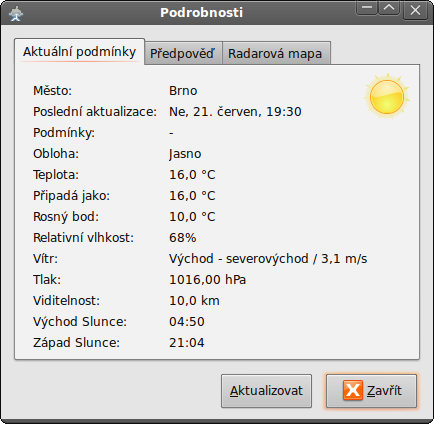Click the temperature value next to Teplota
The height and width of the screenshot is (424, 434).
pos(192,175)
